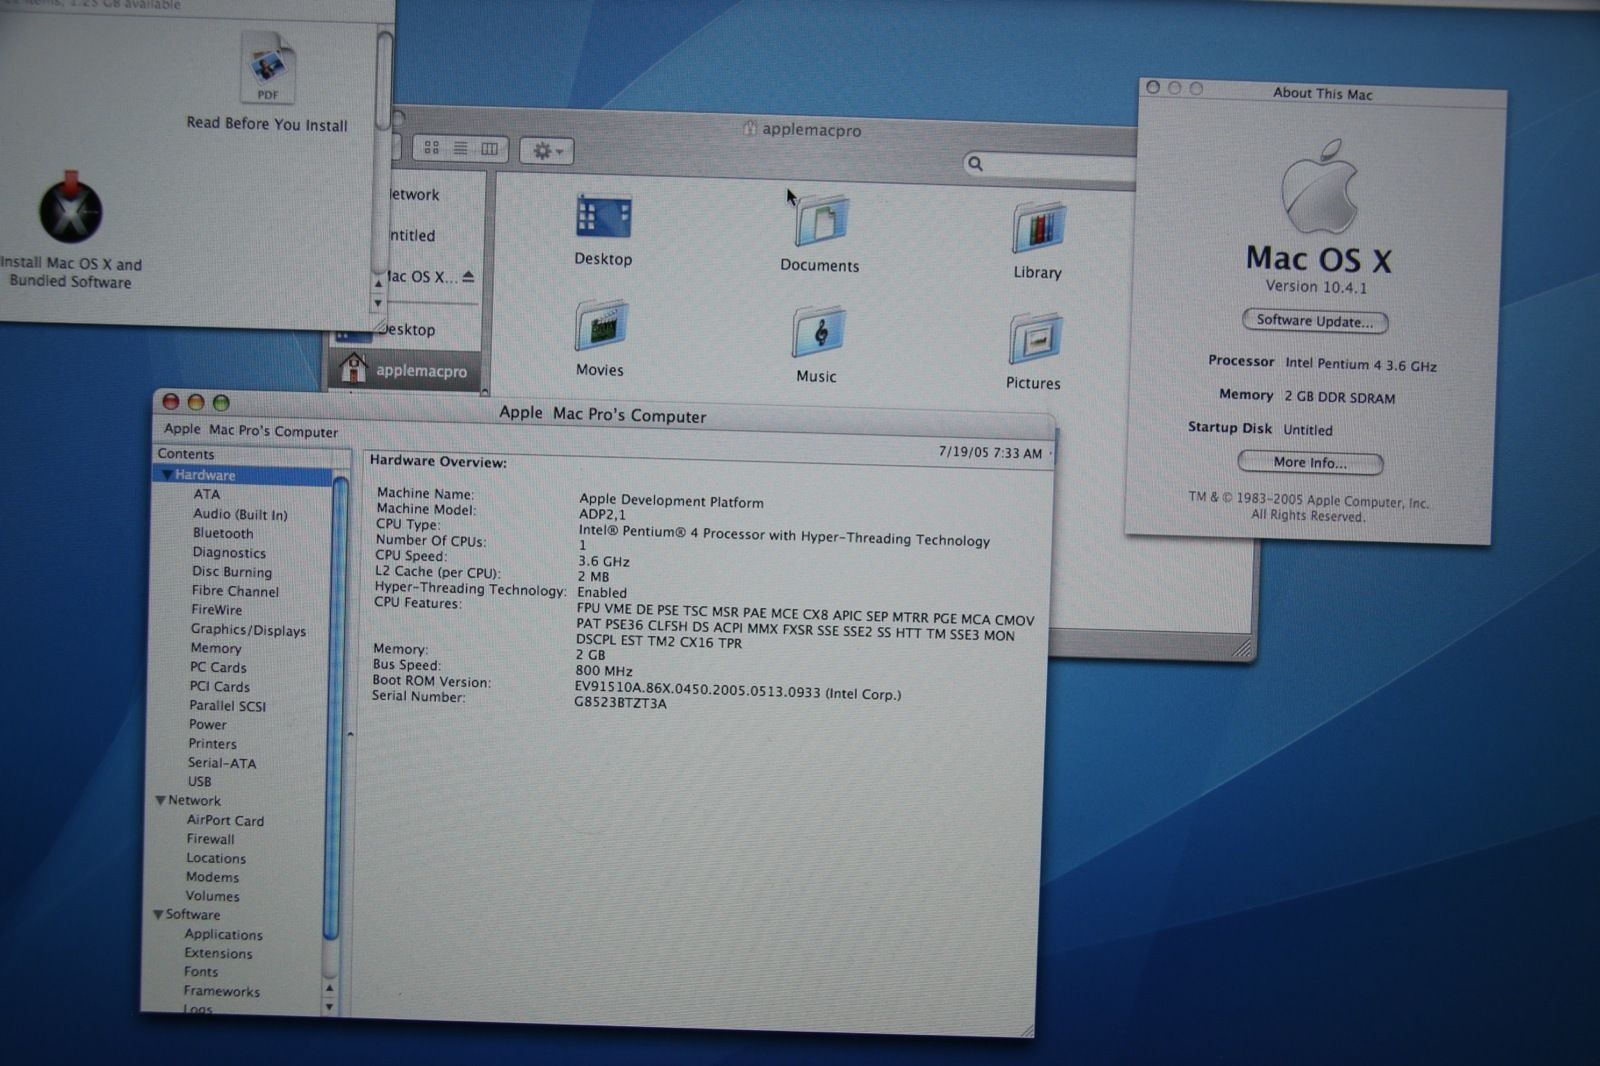
Task: Click Version 10.4.1 text
Action: tap(1315, 287)
